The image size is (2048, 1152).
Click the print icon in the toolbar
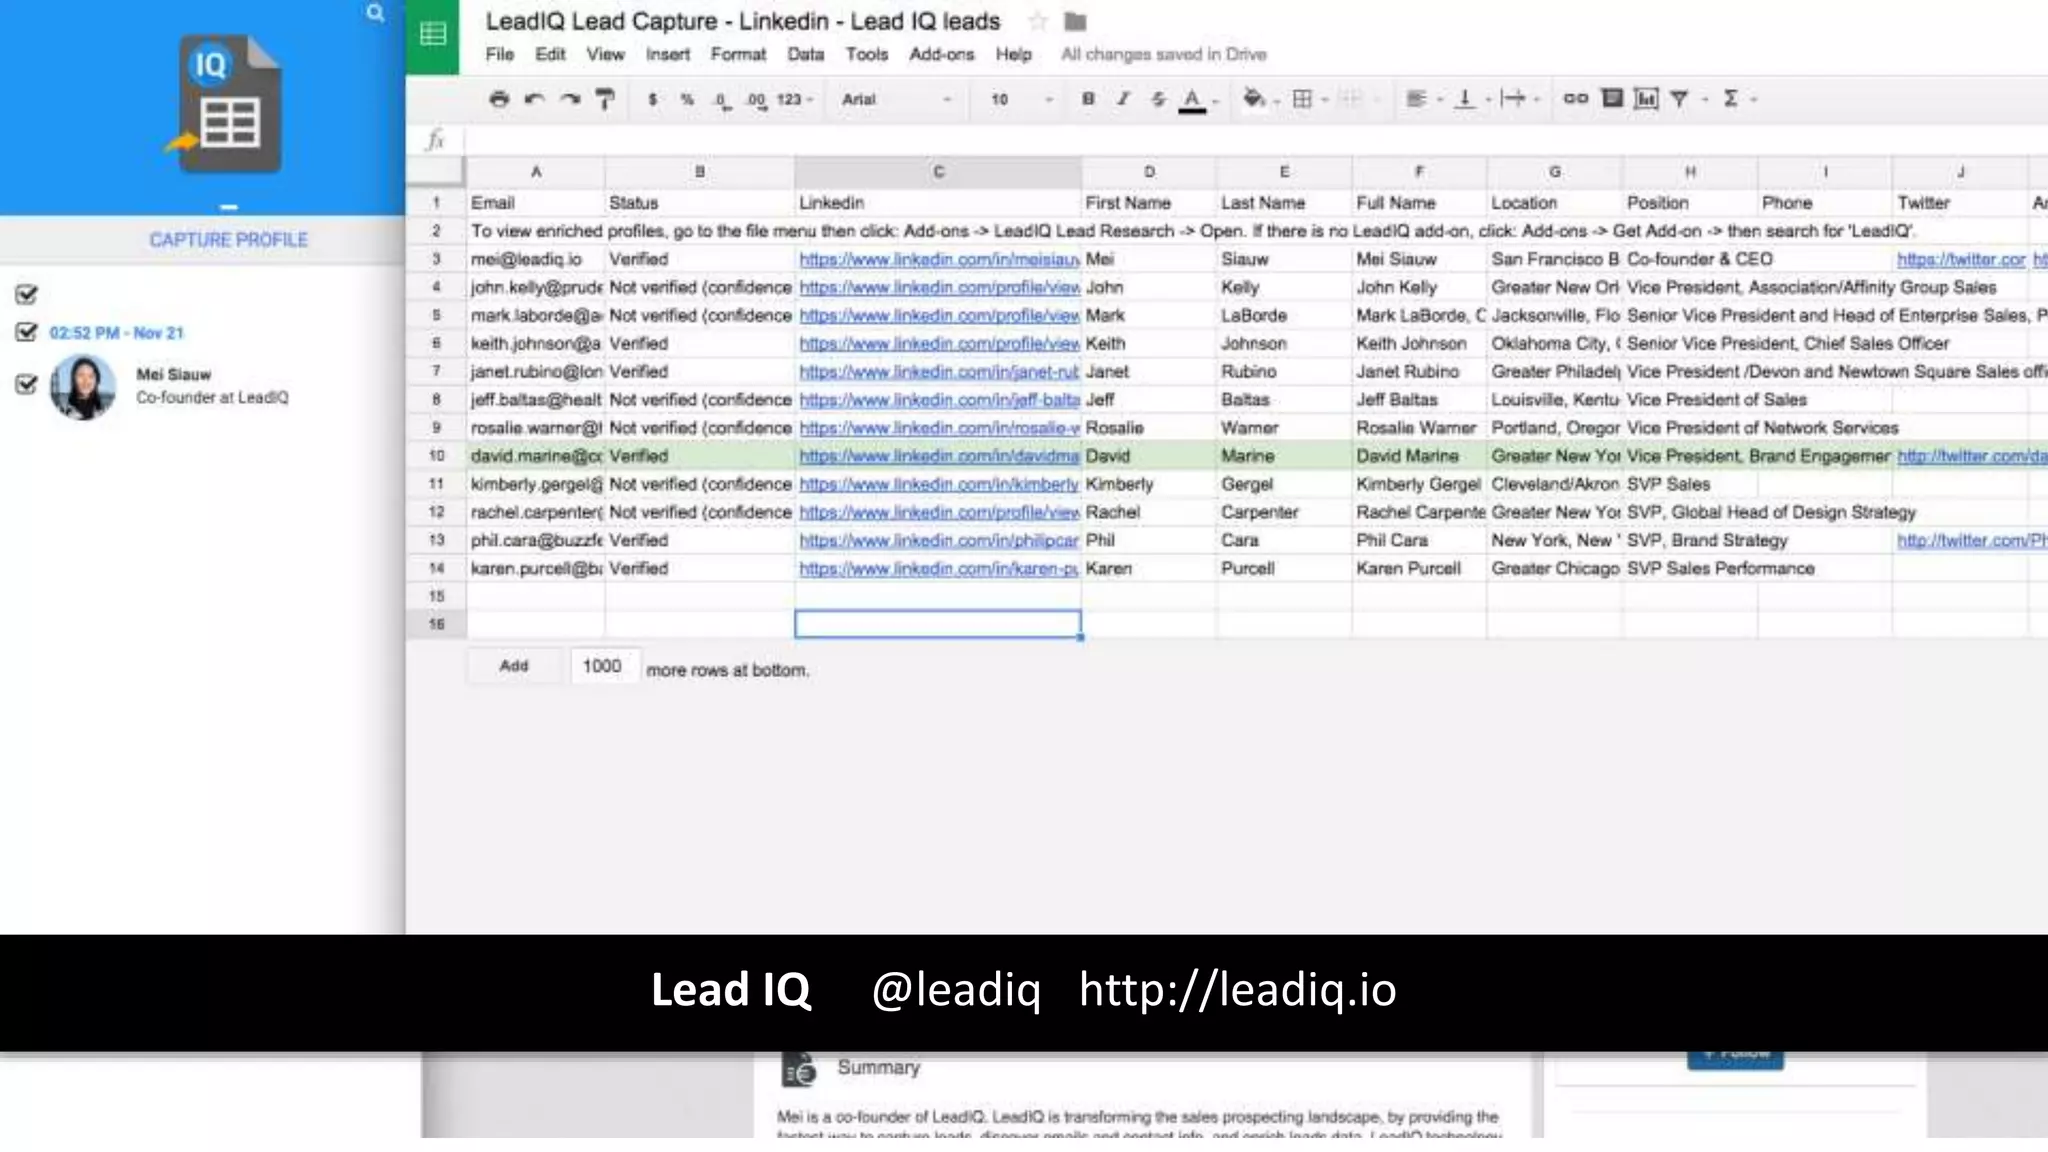pyautogui.click(x=499, y=99)
